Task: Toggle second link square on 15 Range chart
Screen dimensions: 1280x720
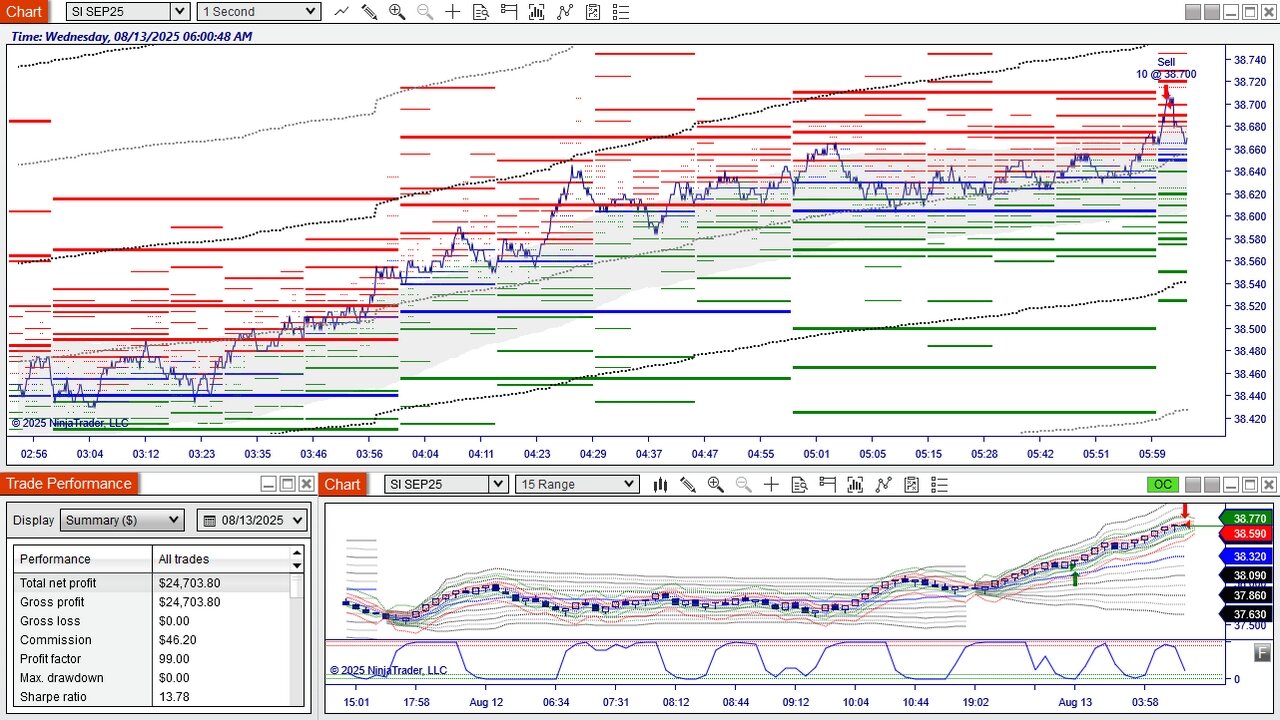Action: pyautogui.click(x=1211, y=484)
